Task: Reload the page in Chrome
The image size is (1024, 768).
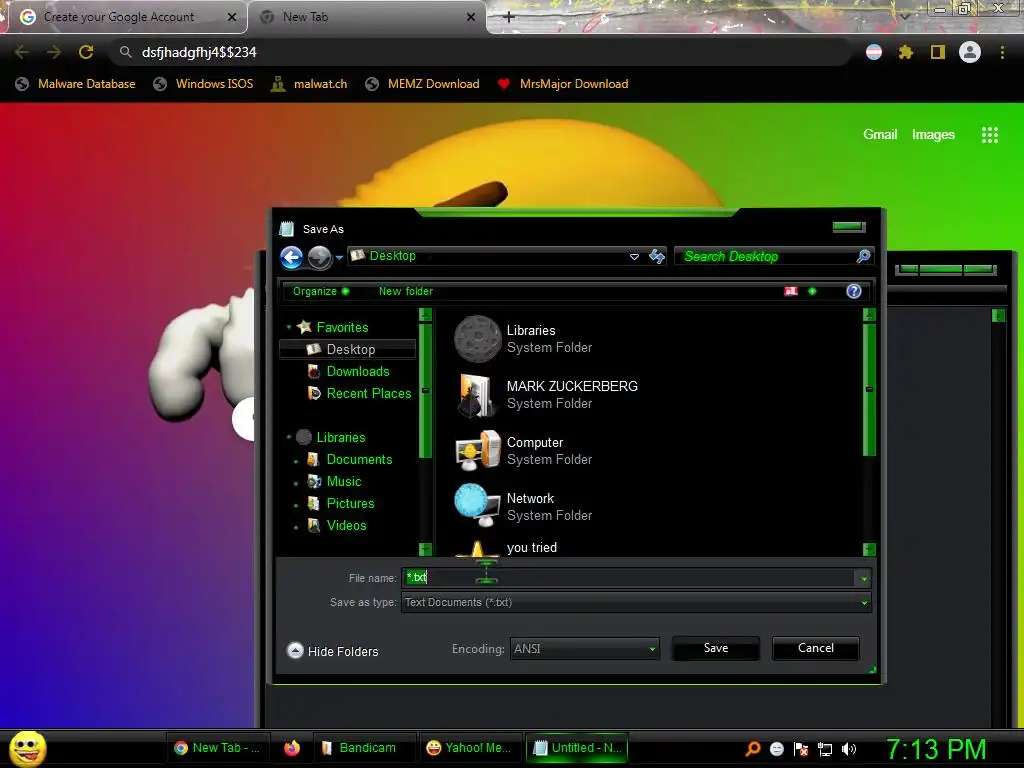Action: click(86, 52)
